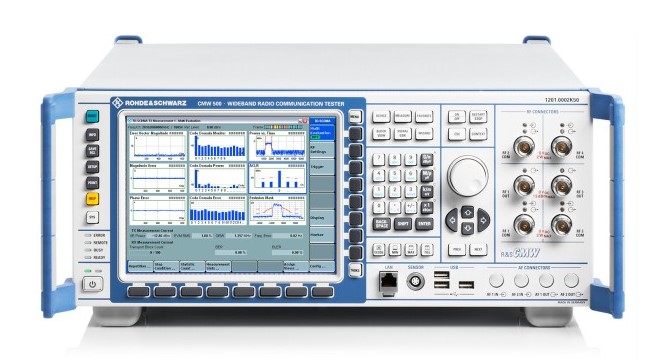Hit the MEASURE key
Viewport: 649px width, 360px height.
pyautogui.click(x=402, y=116)
